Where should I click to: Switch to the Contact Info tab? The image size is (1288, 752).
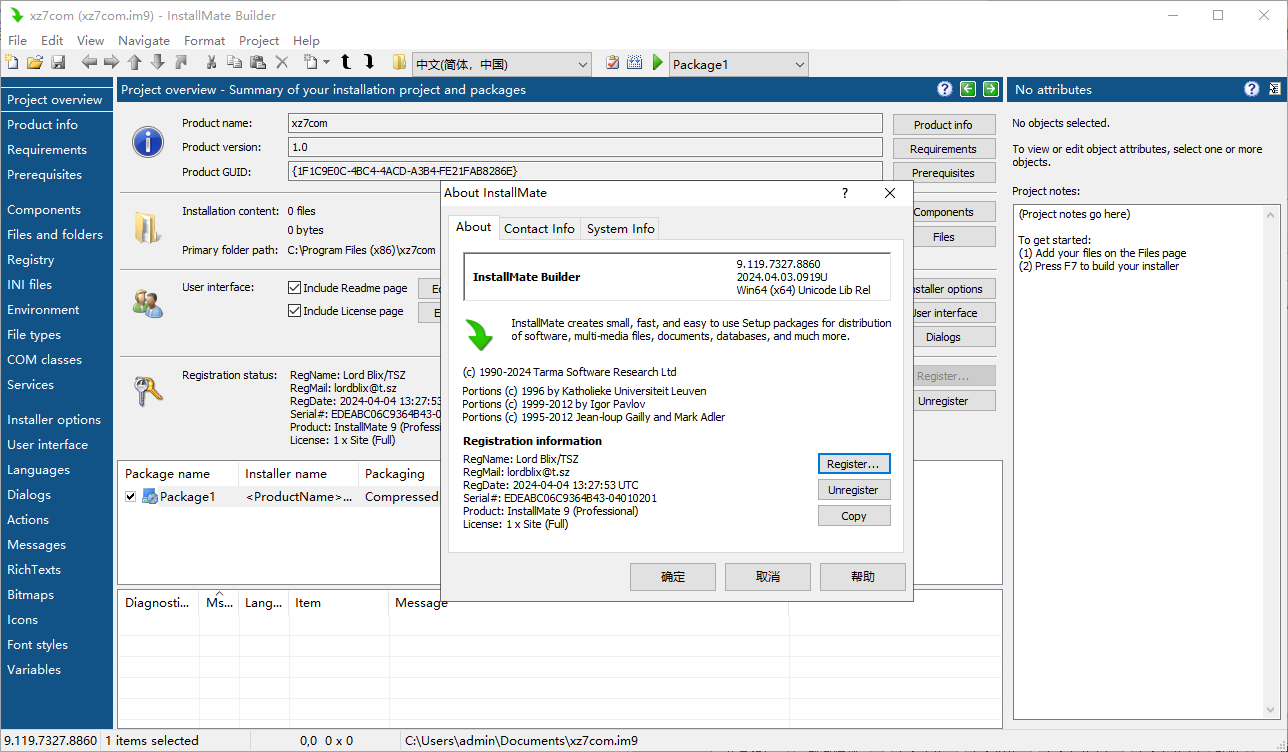[539, 228]
